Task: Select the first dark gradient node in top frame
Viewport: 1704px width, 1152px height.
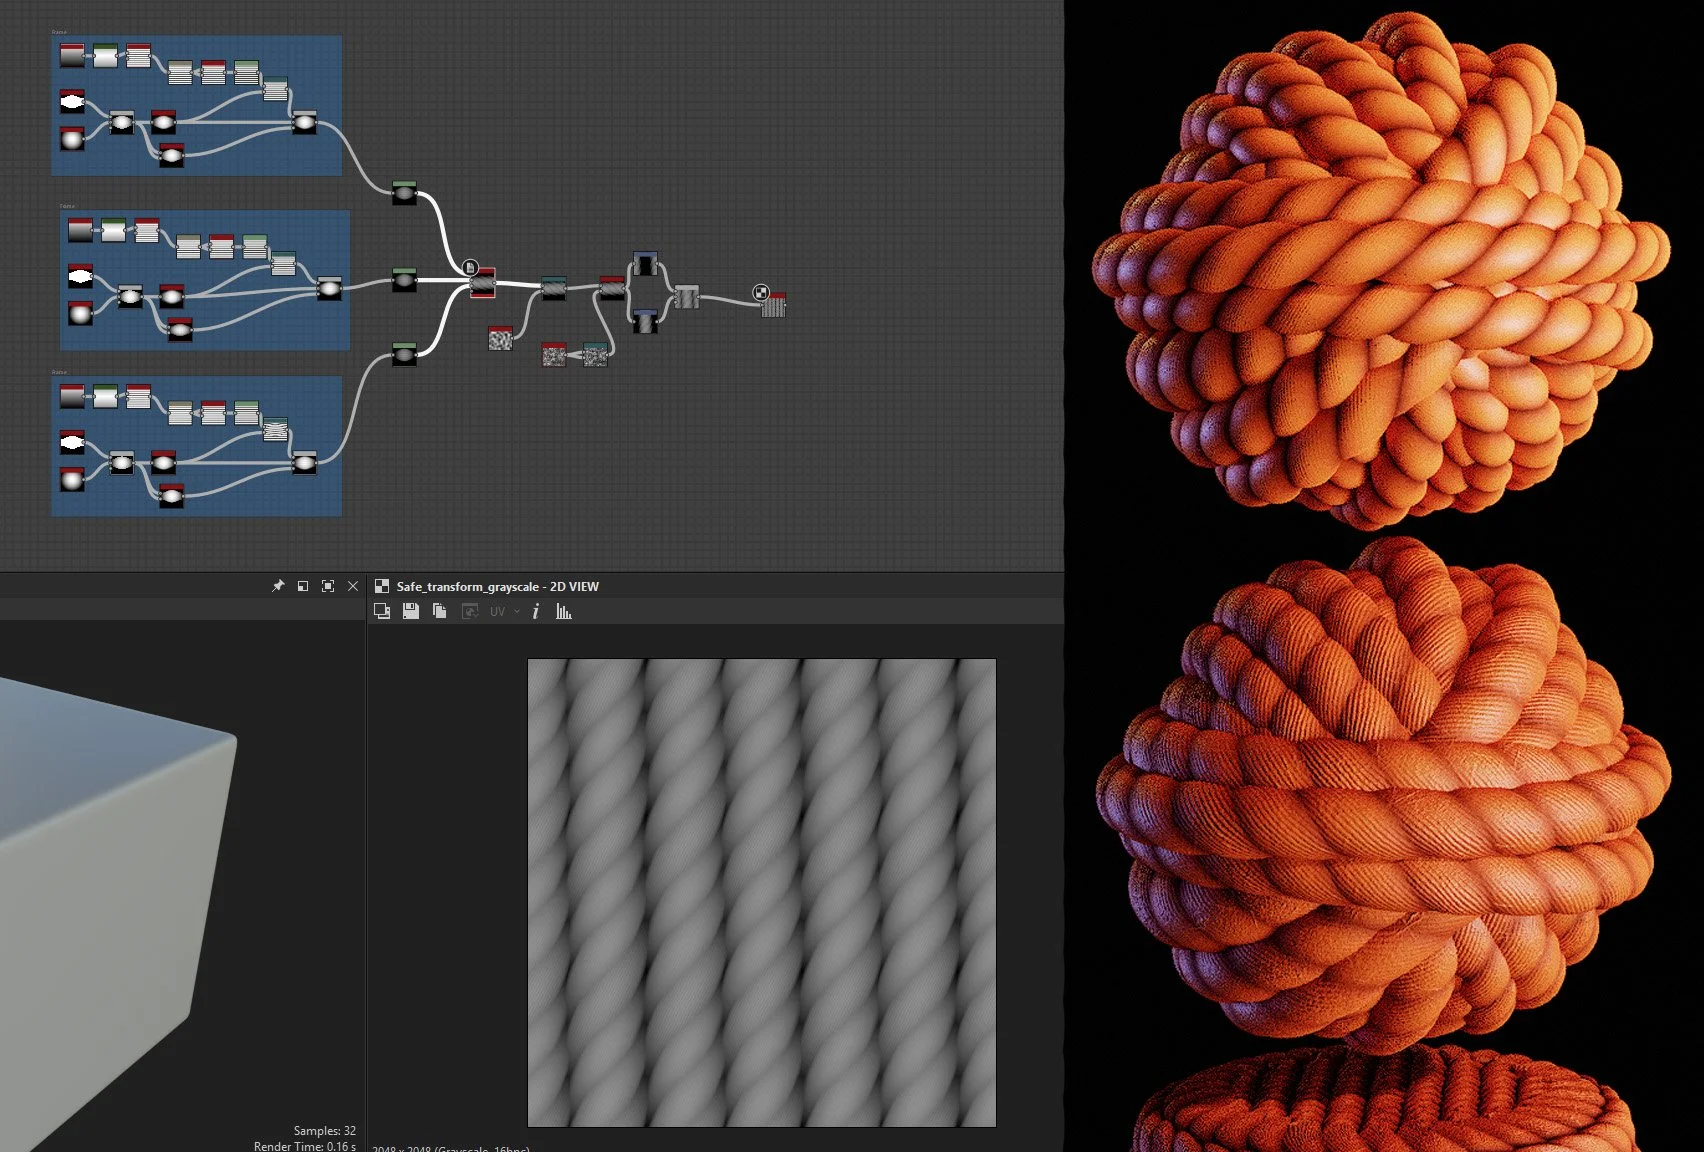Action: pyautogui.click(x=72, y=55)
